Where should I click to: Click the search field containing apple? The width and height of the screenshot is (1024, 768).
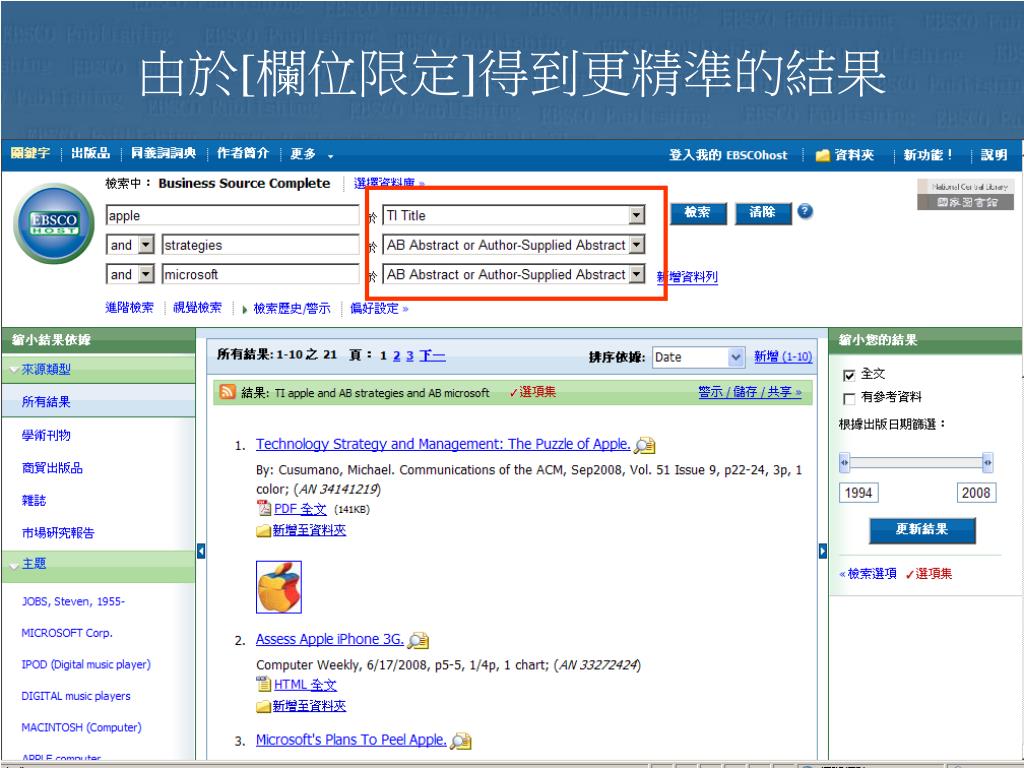(232, 216)
